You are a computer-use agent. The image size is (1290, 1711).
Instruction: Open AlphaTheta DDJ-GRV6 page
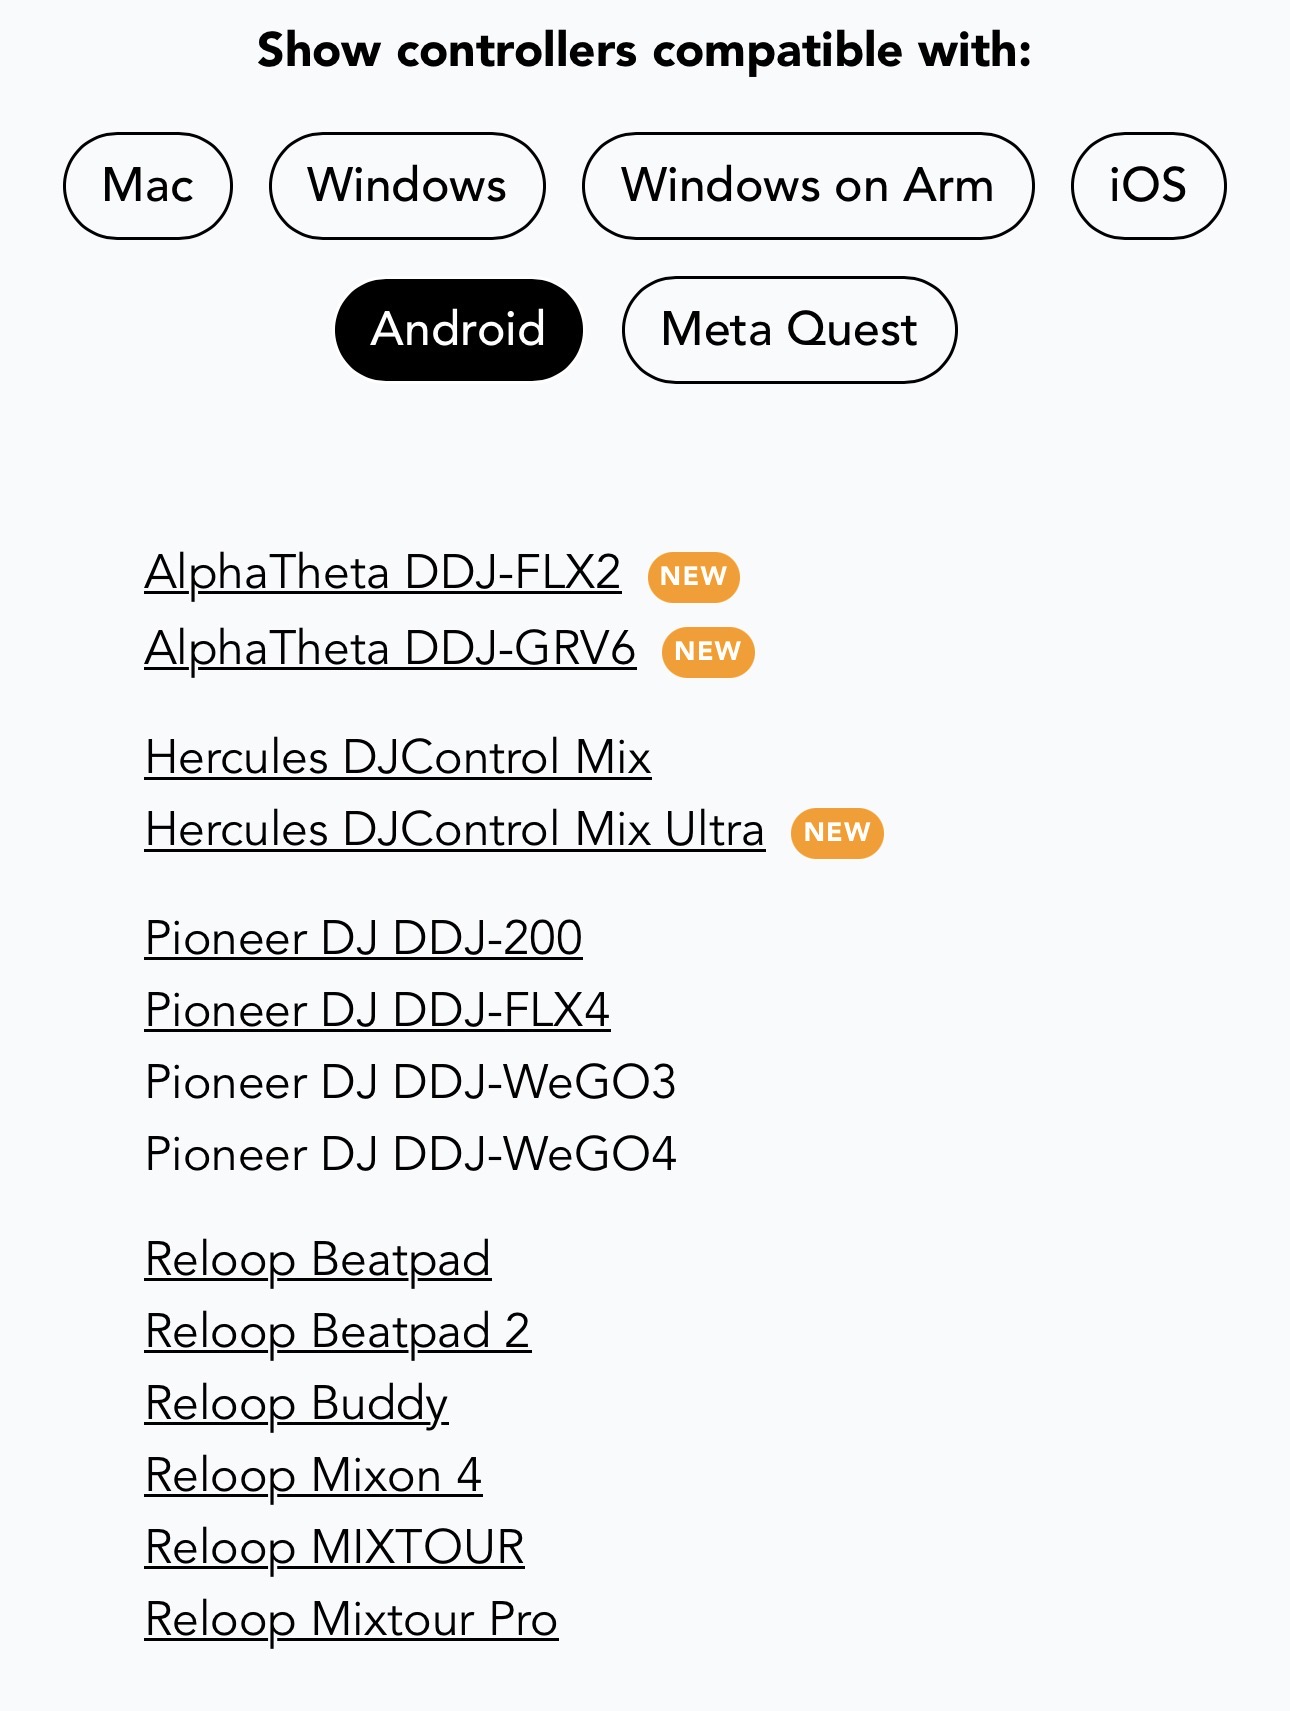[390, 649]
